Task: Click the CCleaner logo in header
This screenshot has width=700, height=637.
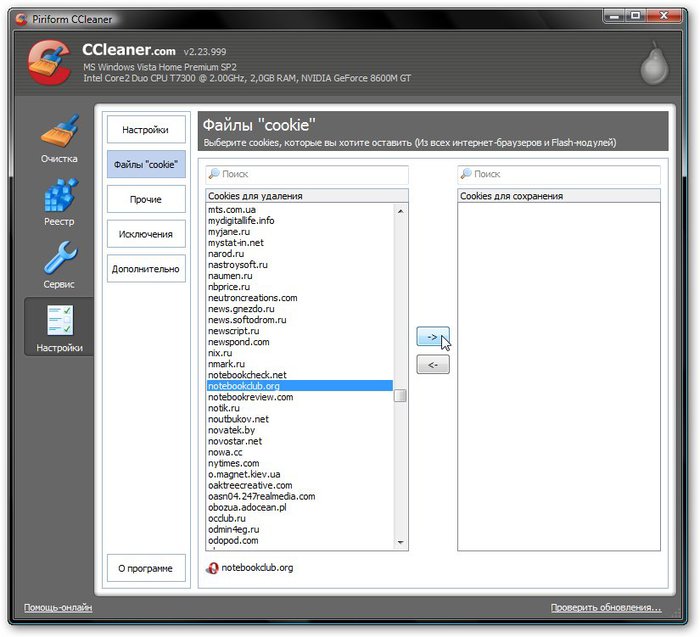Action: (x=49, y=62)
